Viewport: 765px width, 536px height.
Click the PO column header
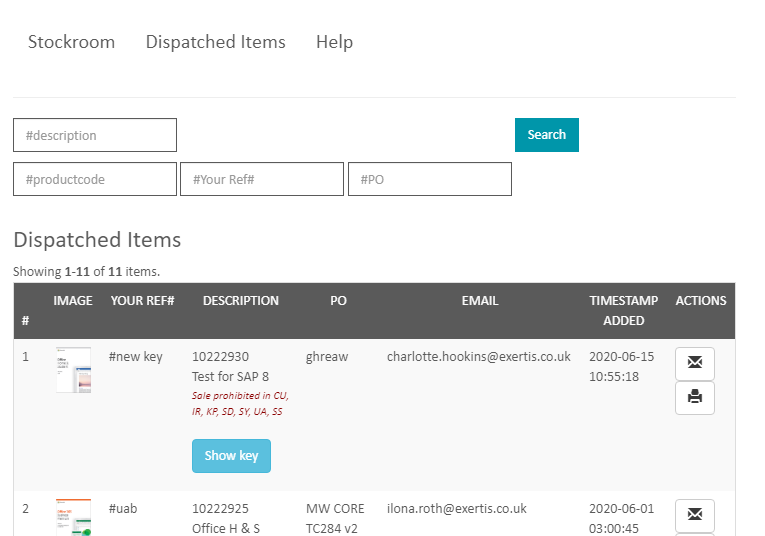(x=338, y=300)
